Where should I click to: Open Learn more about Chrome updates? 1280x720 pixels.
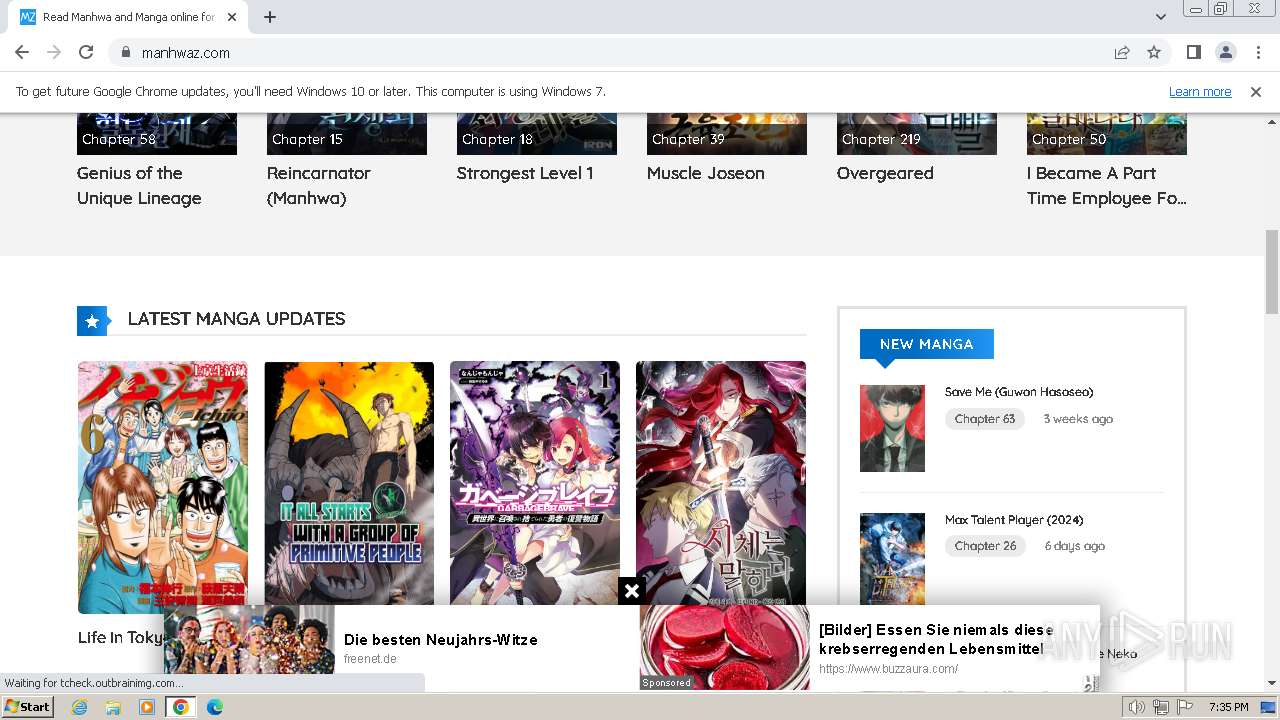1200,91
